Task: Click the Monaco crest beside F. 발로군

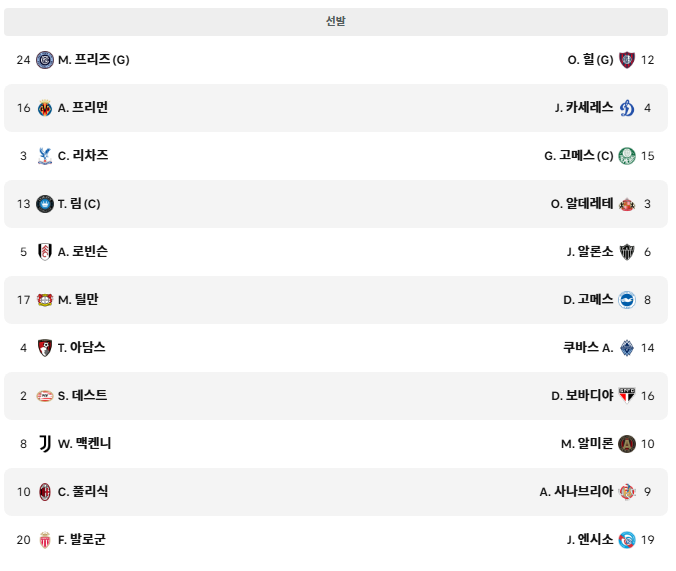Action: click(45, 540)
